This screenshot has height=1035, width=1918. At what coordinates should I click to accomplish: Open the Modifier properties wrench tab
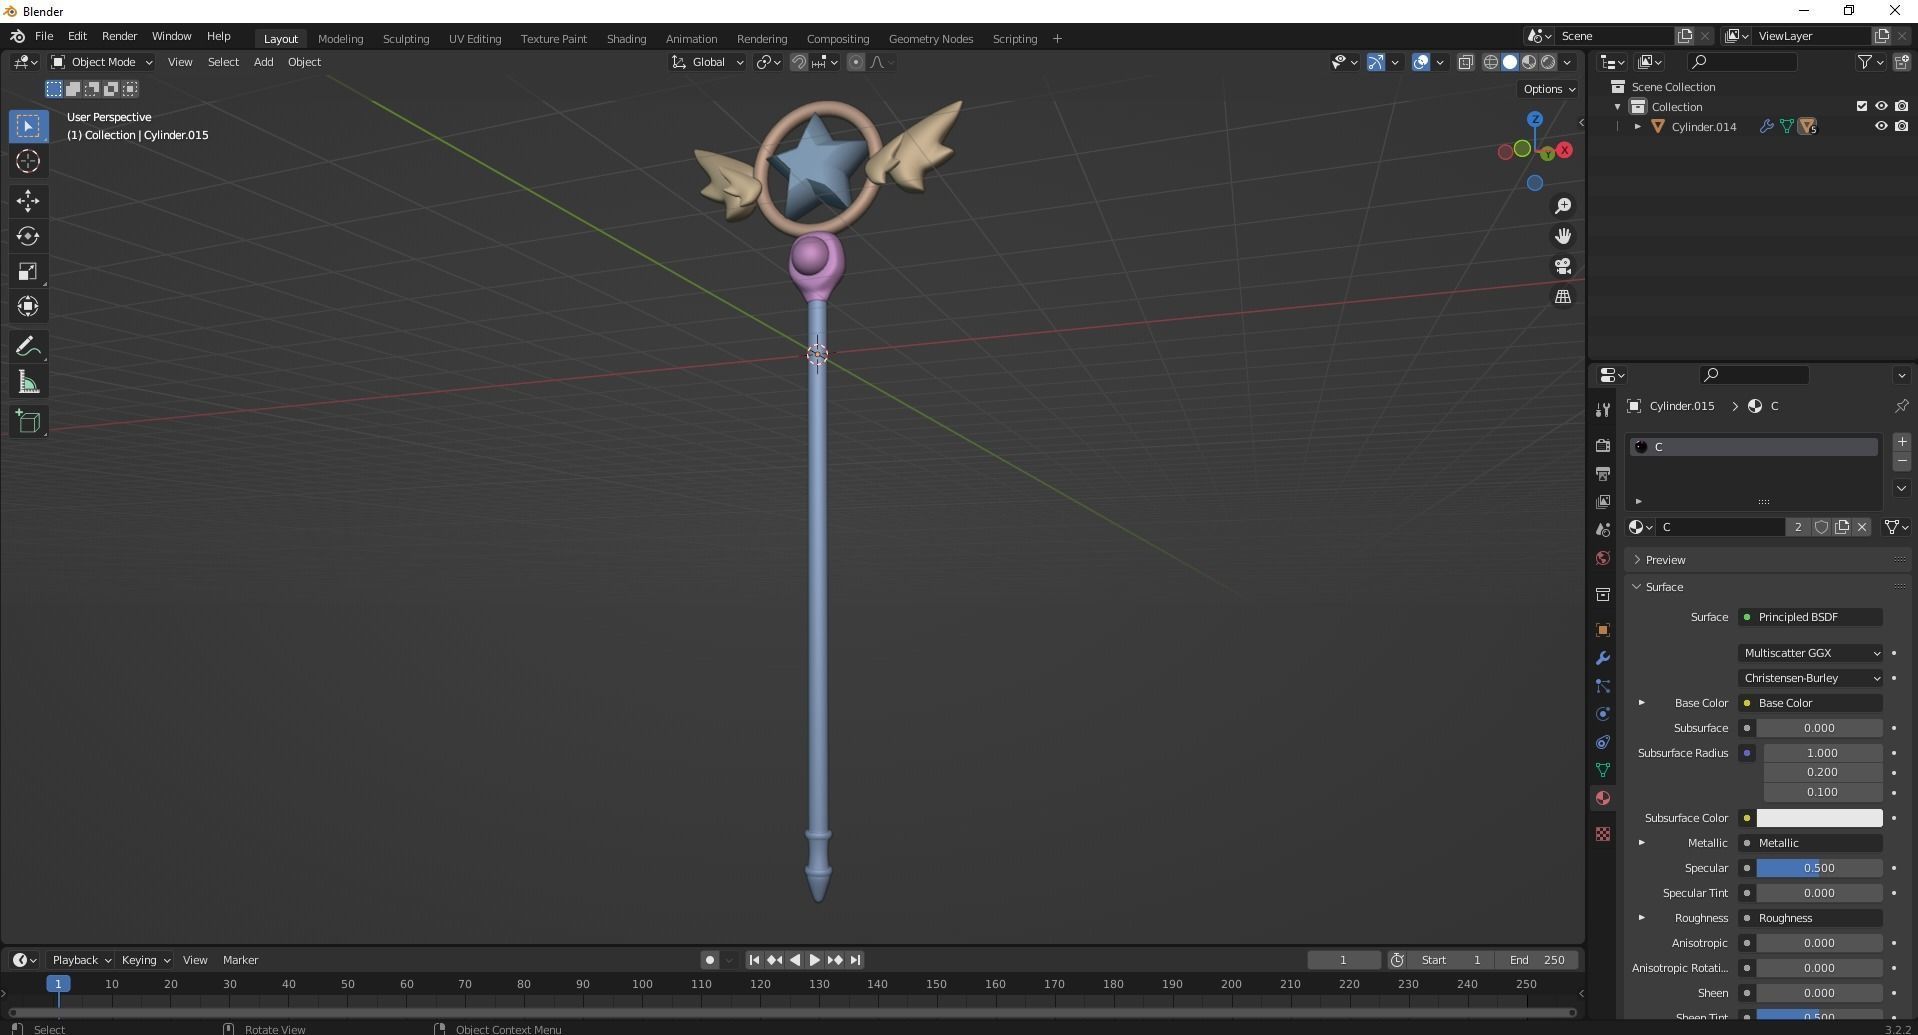pyautogui.click(x=1603, y=658)
